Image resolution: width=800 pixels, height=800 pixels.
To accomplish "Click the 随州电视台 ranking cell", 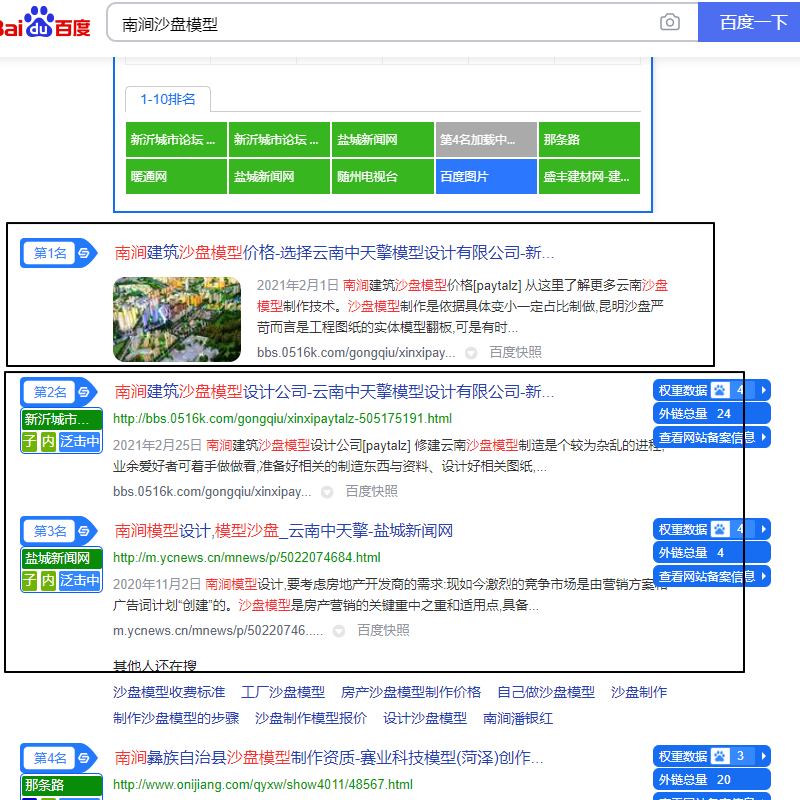I will 383,177.
